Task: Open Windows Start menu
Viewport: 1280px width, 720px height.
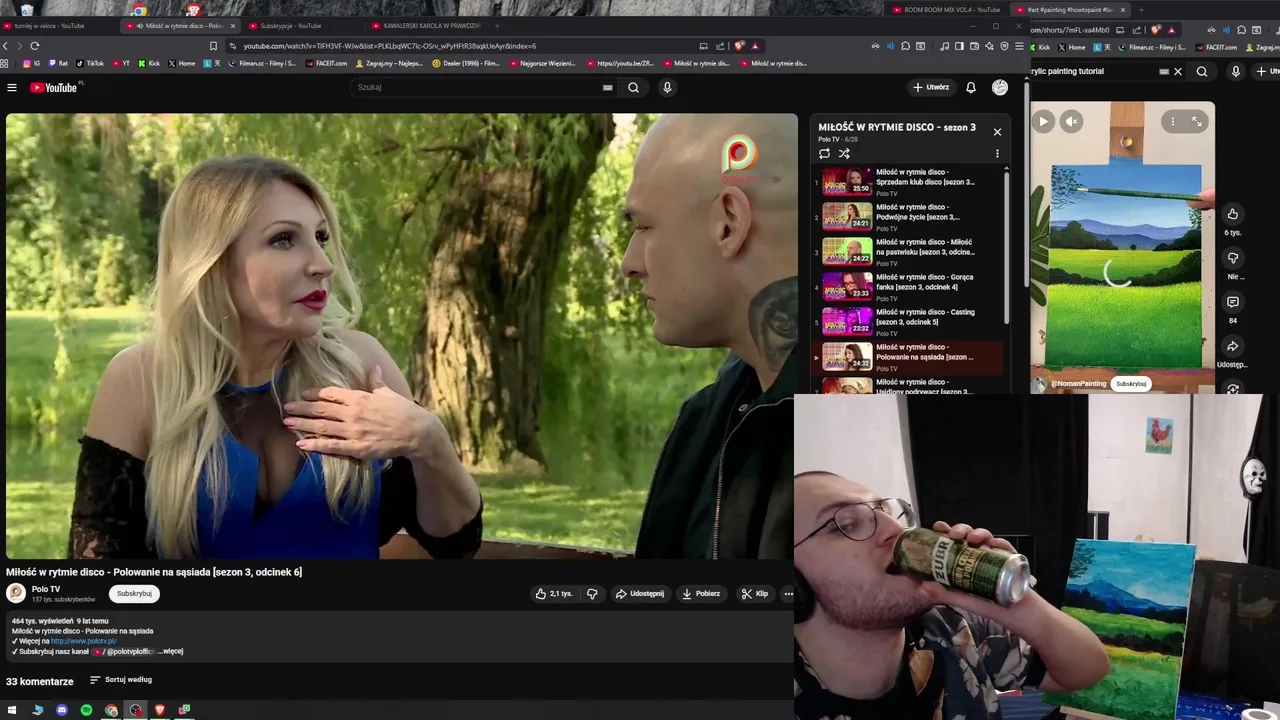Action: [12, 710]
